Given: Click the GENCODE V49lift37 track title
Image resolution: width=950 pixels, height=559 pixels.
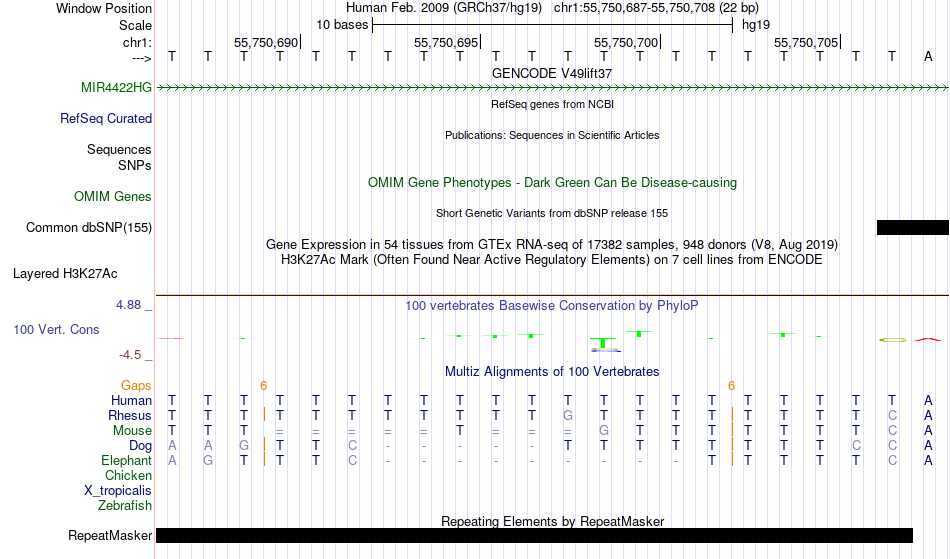Looking at the screenshot, I should [x=552, y=73].
